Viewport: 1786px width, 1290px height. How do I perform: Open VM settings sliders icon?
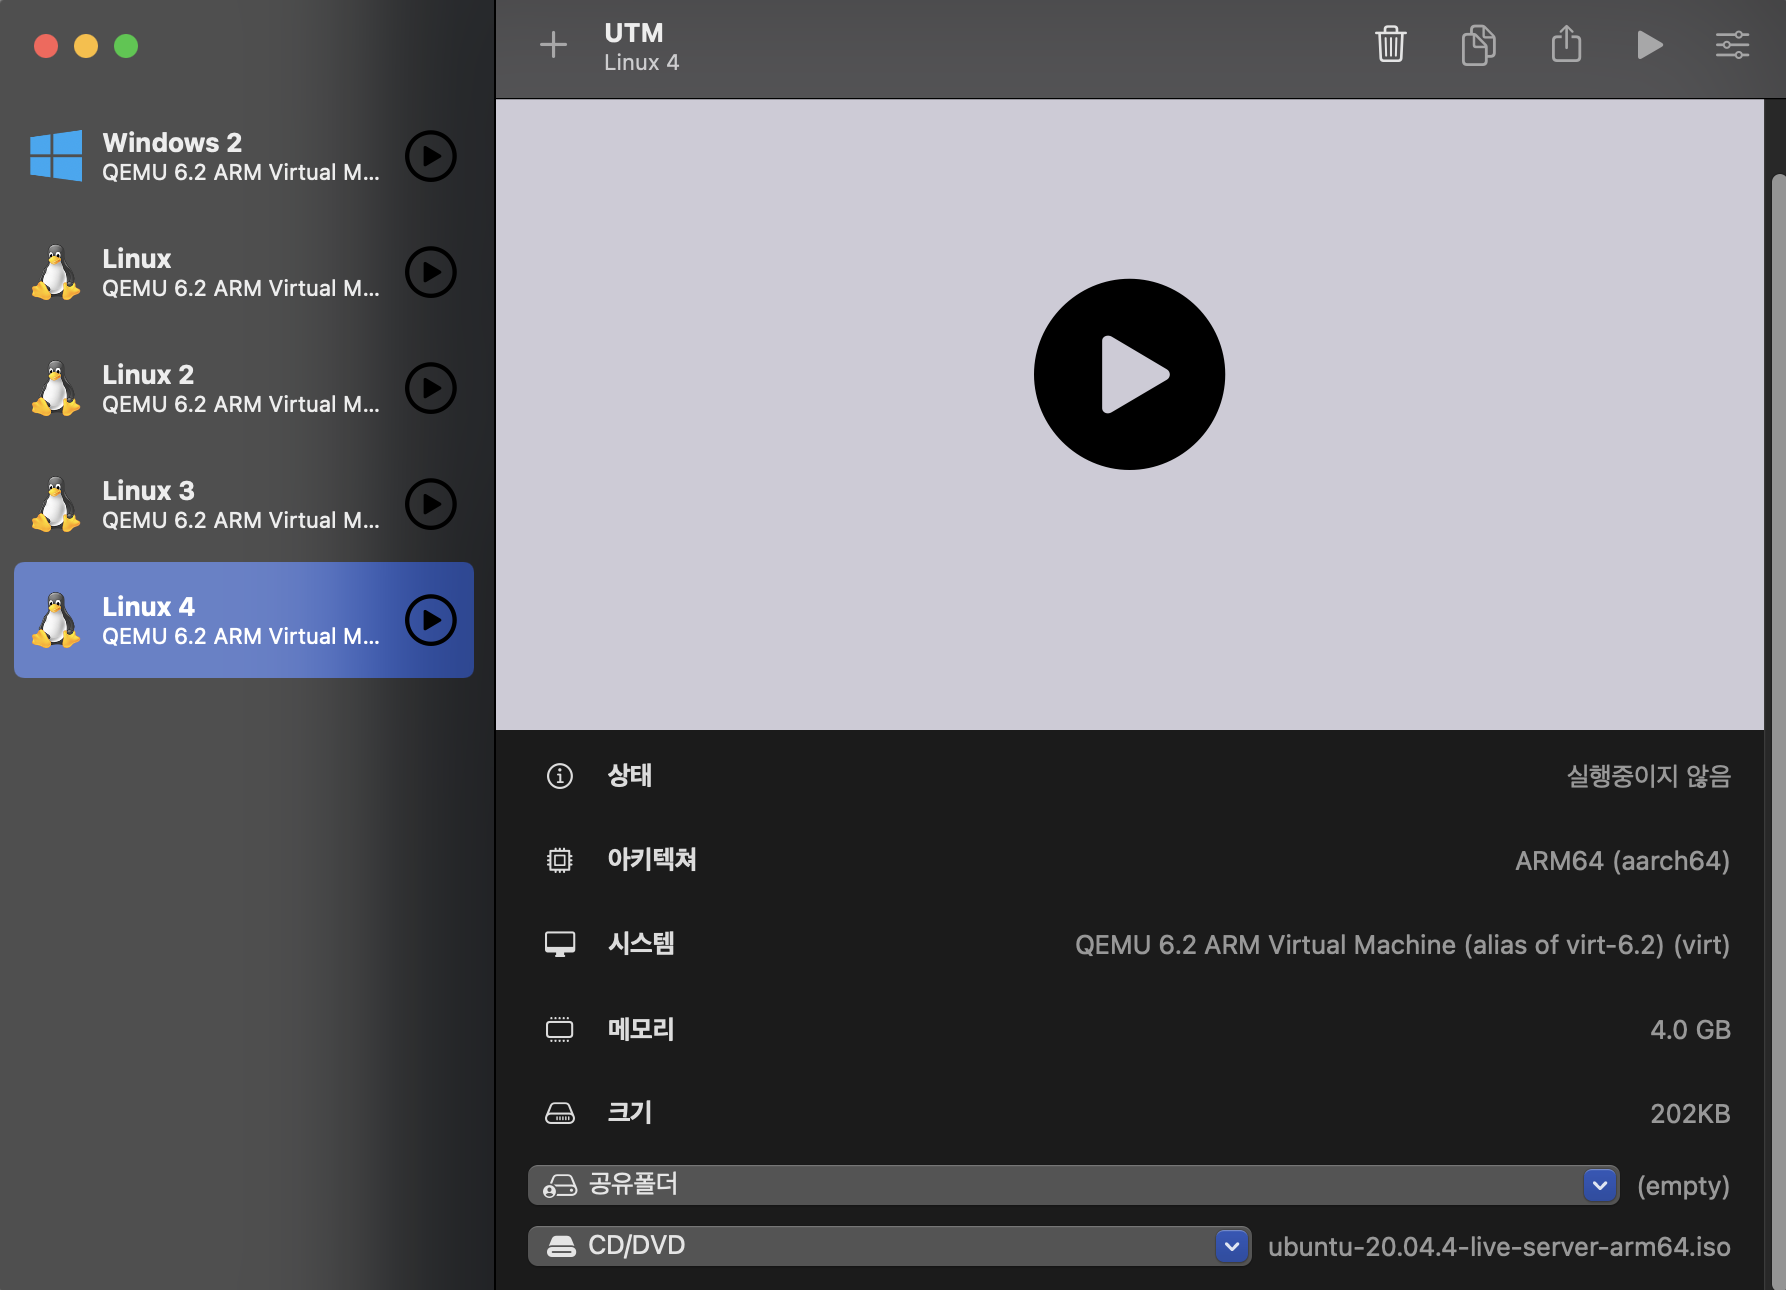click(x=1732, y=45)
